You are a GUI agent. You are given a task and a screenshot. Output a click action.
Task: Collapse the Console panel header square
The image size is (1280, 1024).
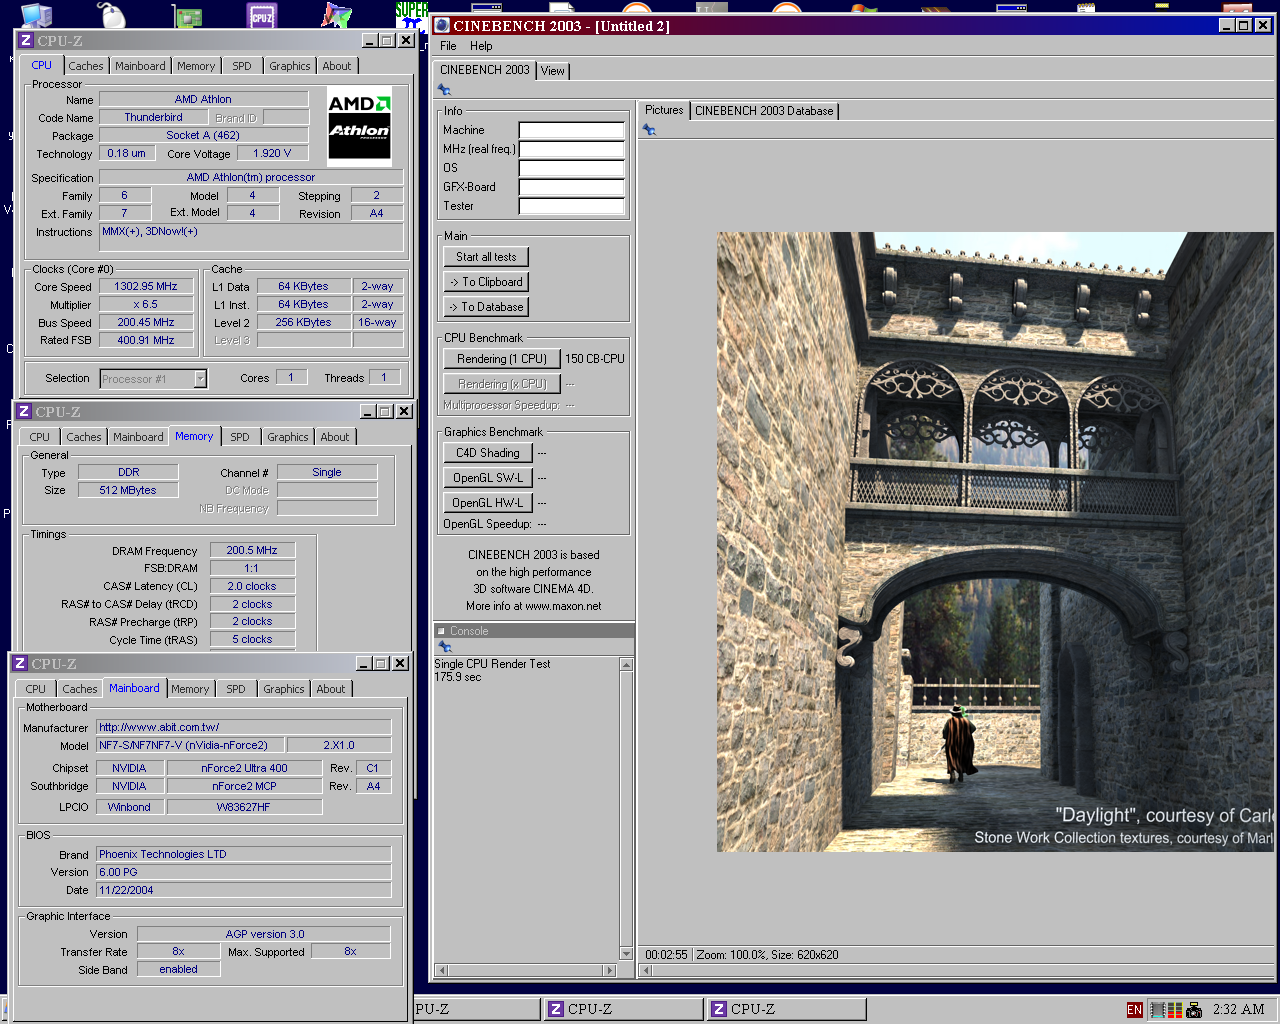pyautogui.click(x=442, y=631)
